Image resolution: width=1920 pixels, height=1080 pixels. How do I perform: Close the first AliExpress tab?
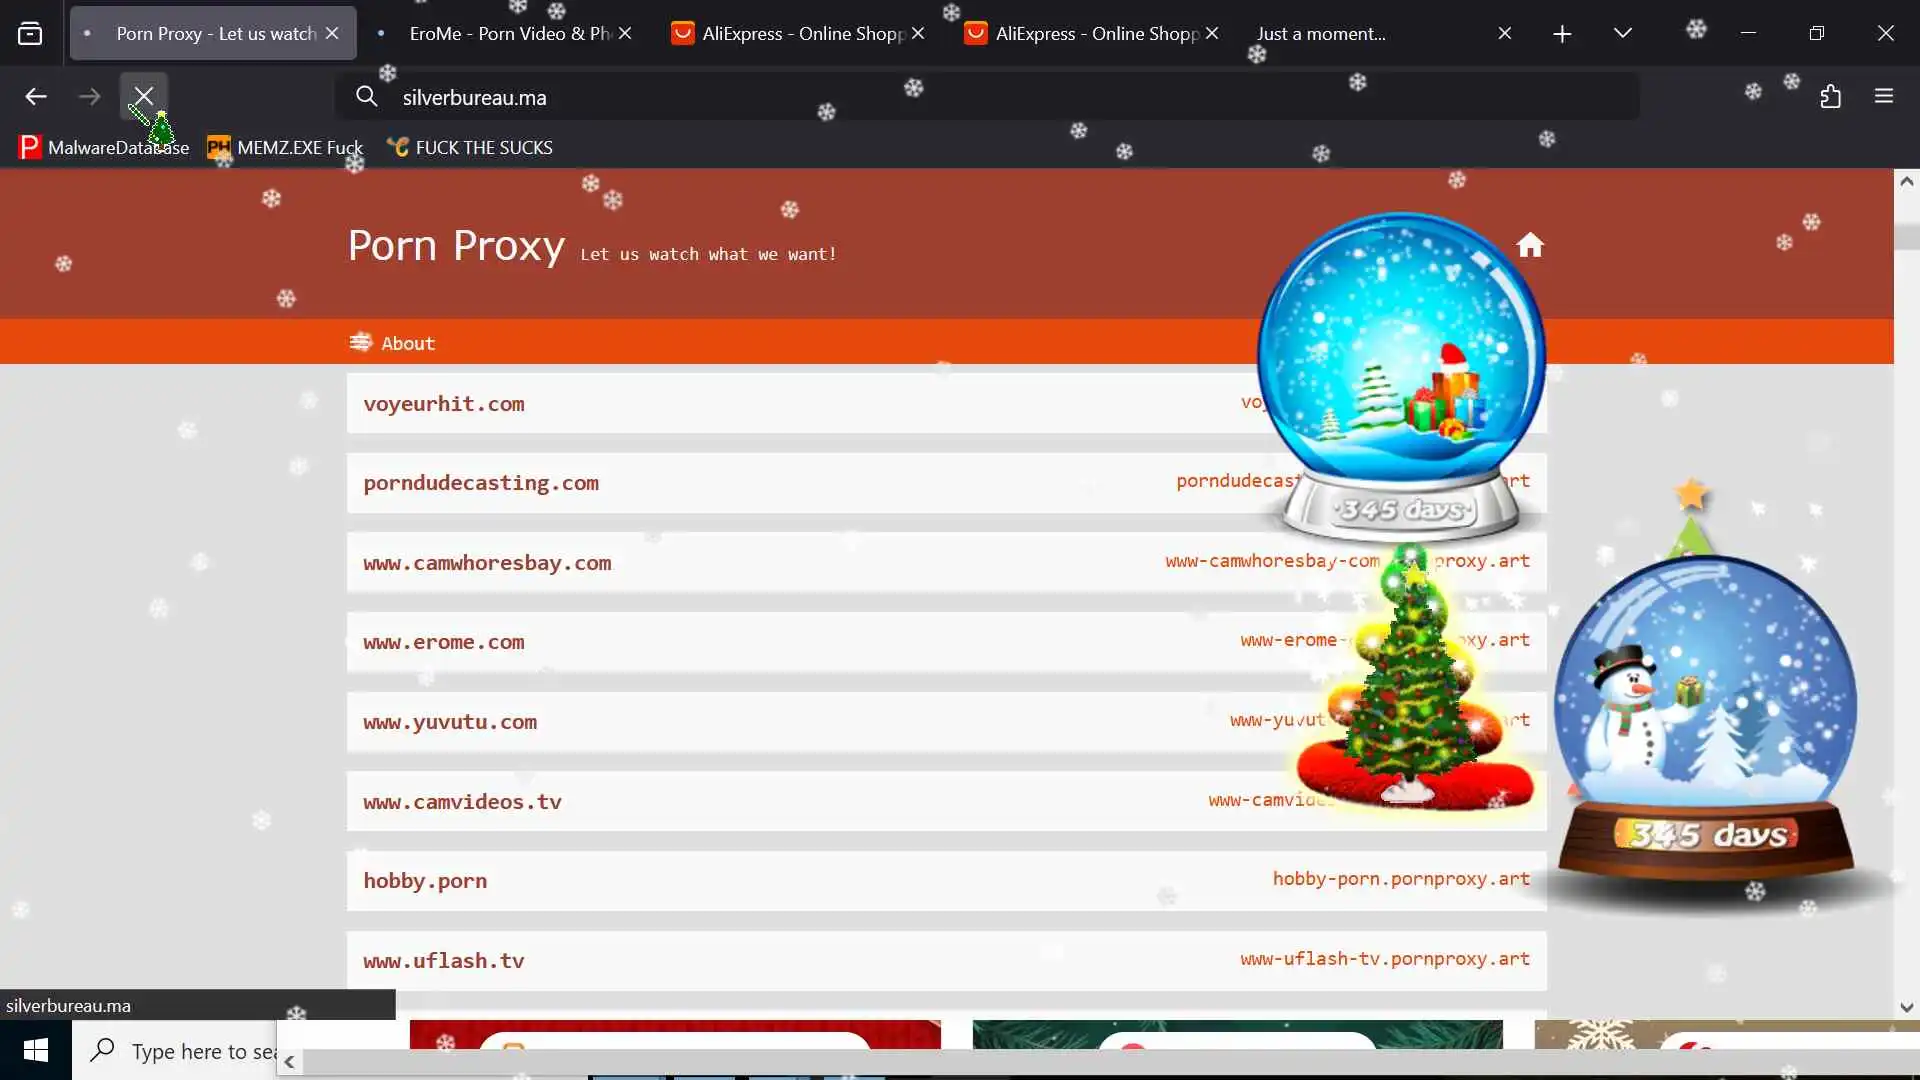point(918,34)
